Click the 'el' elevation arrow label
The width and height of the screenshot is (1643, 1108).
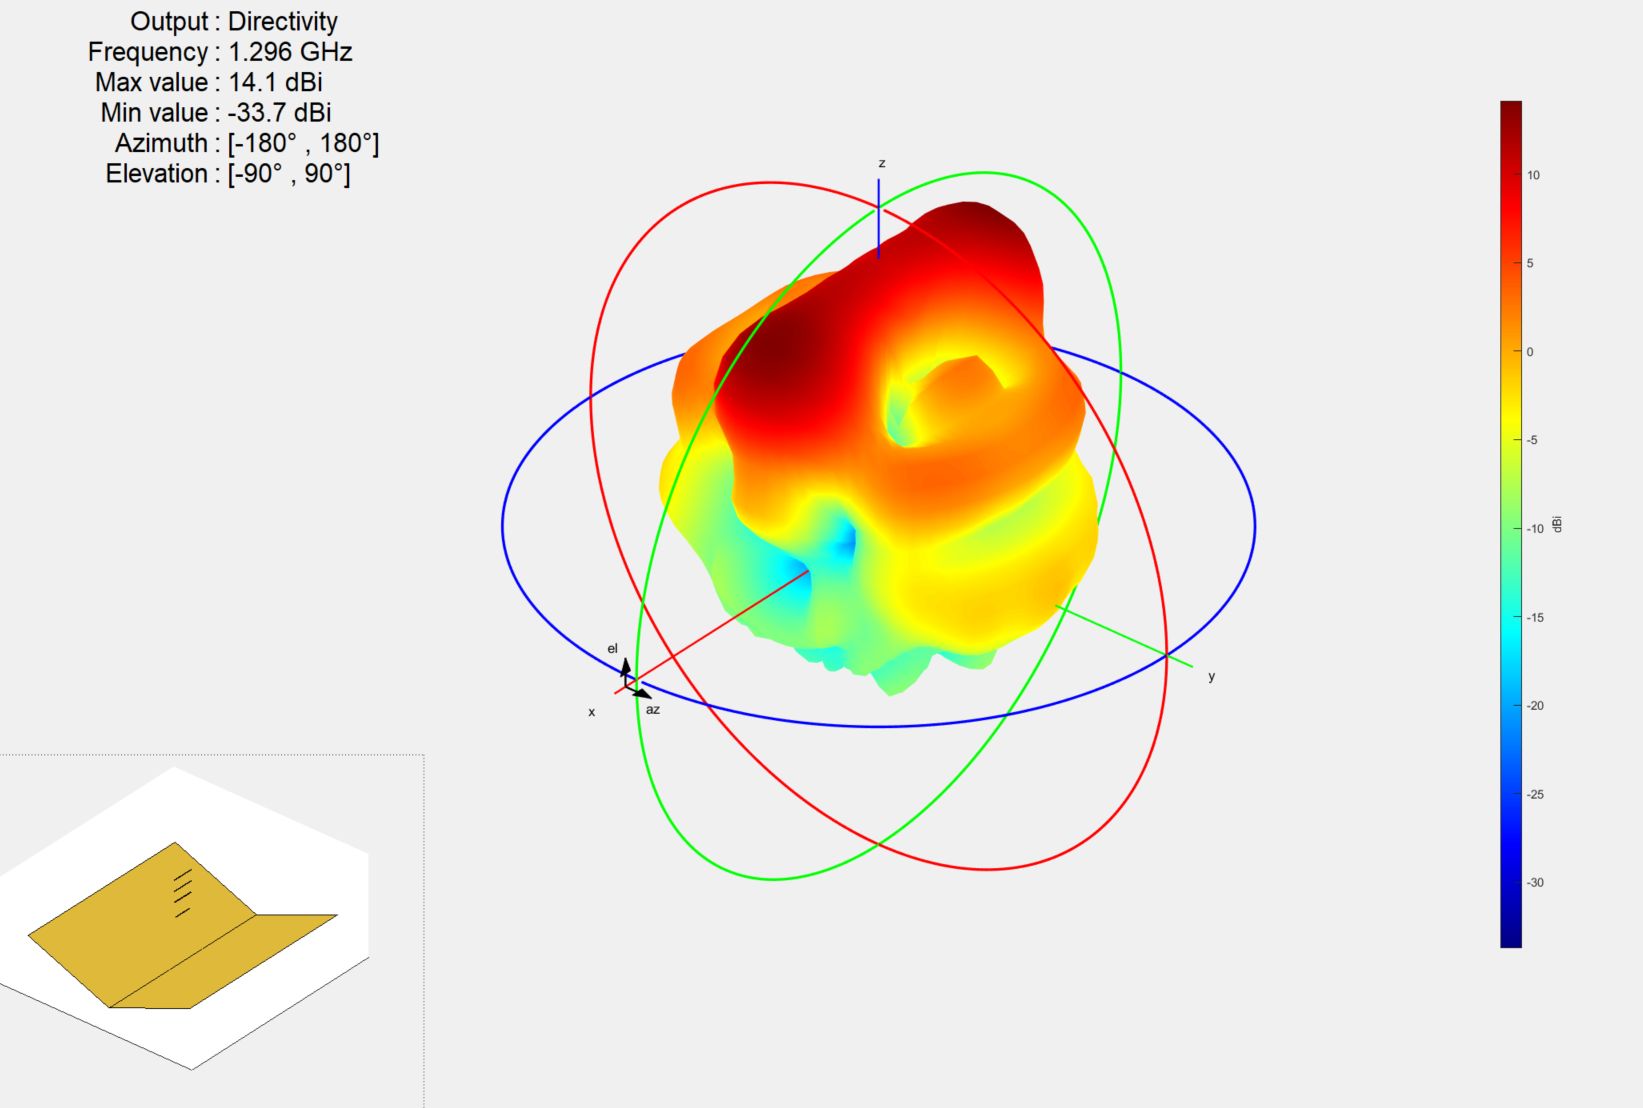coord(613,648)
